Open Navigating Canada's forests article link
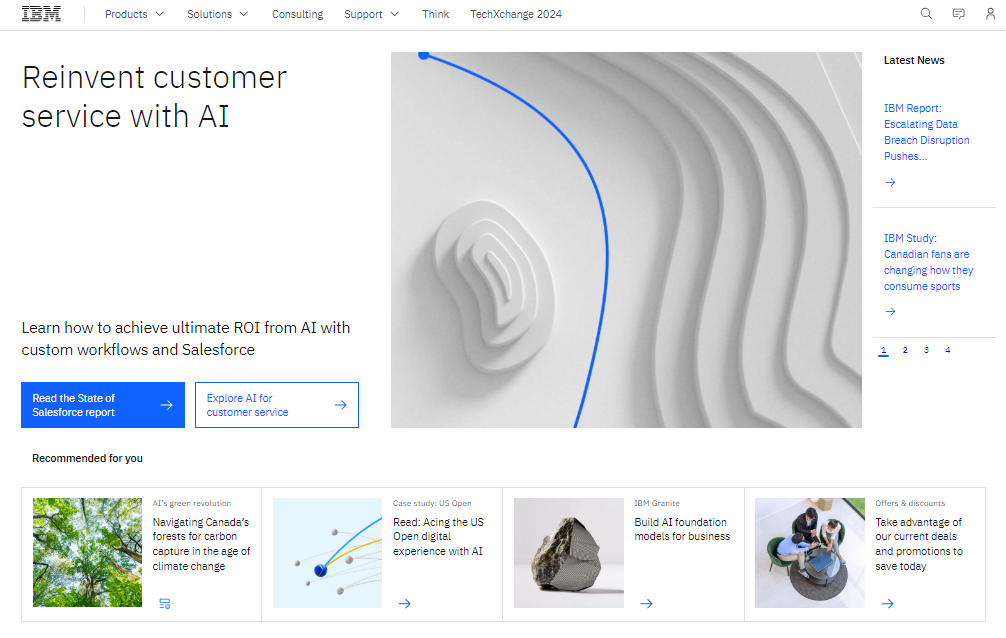 tap(201, 544)
